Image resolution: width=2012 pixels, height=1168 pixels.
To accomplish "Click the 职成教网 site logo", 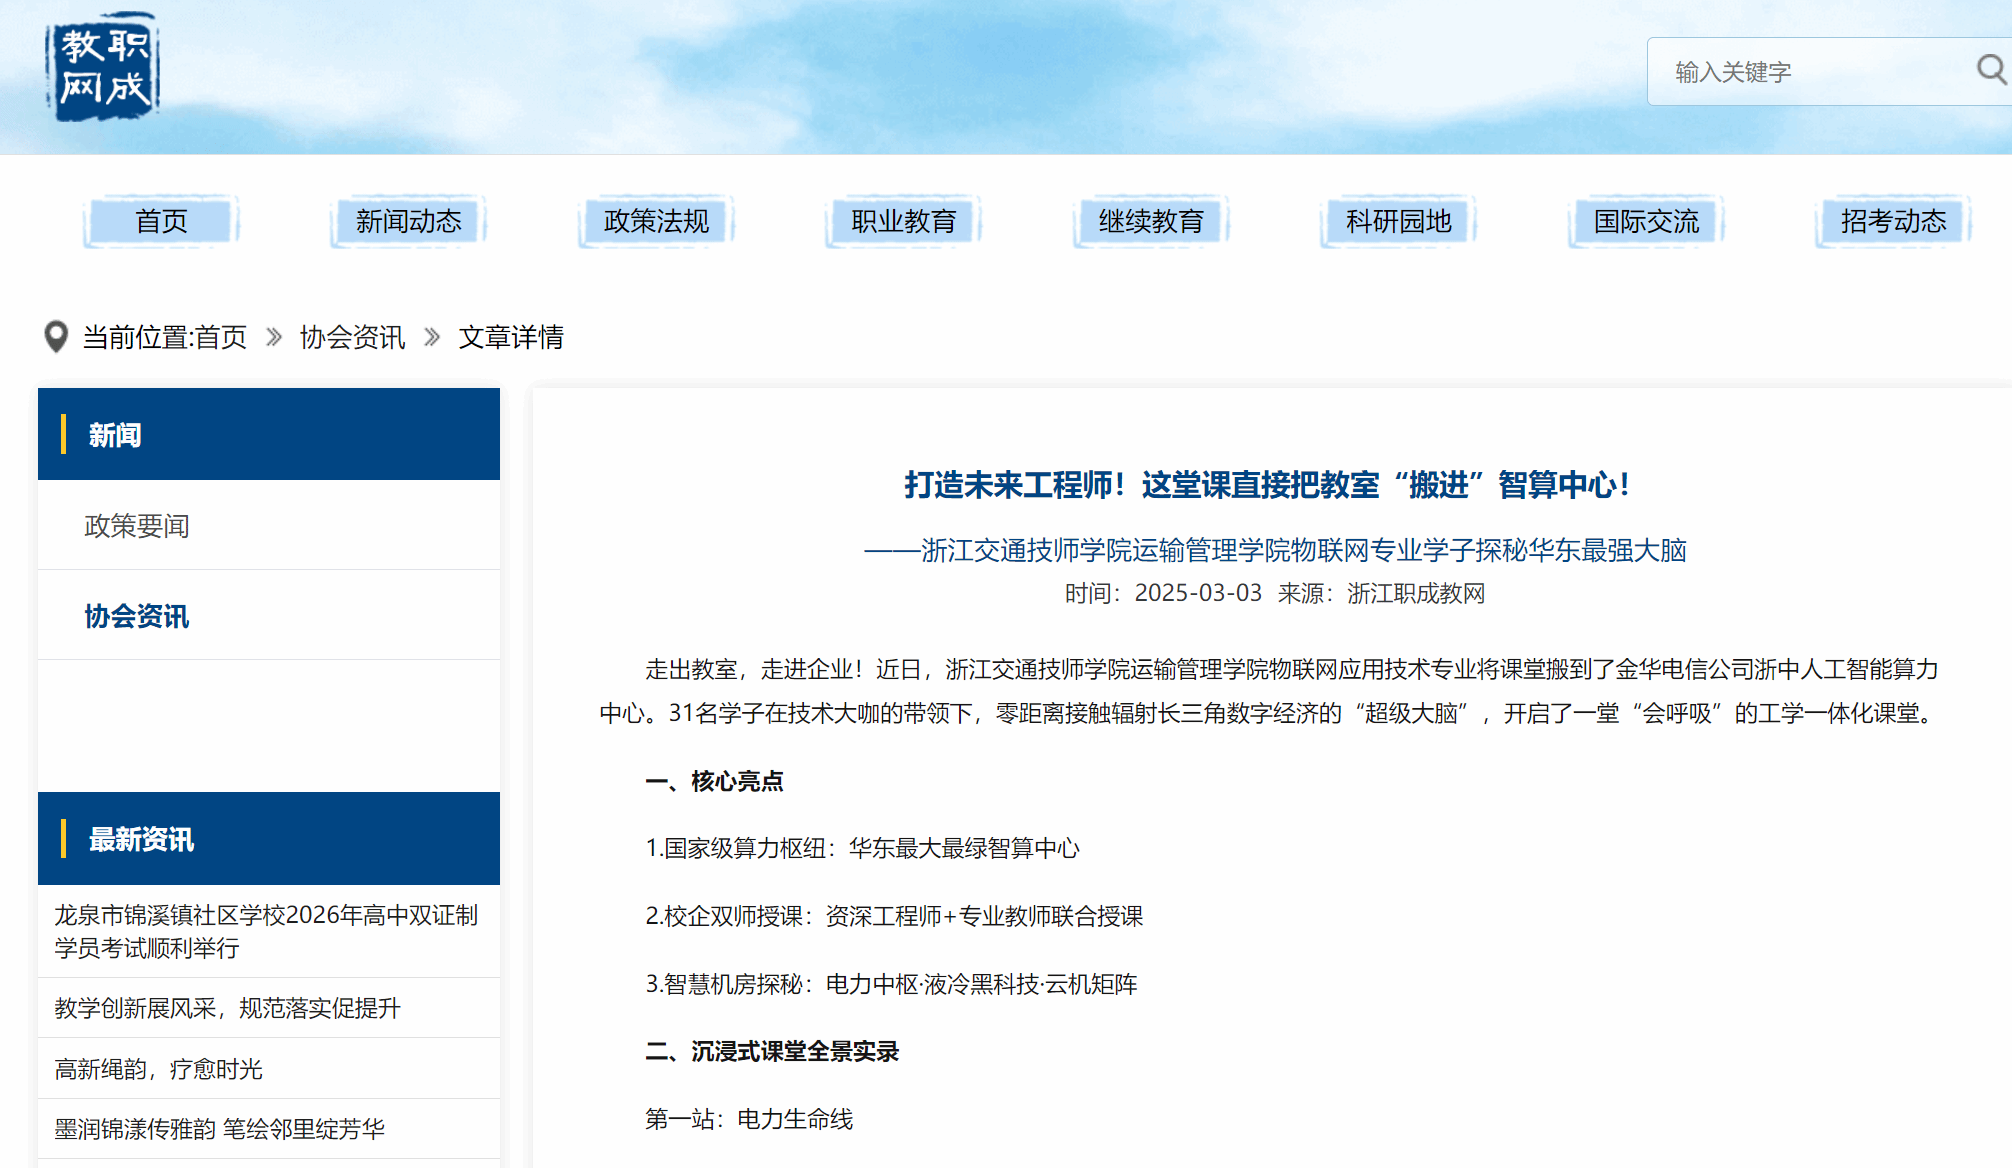I will click(102, 68).
